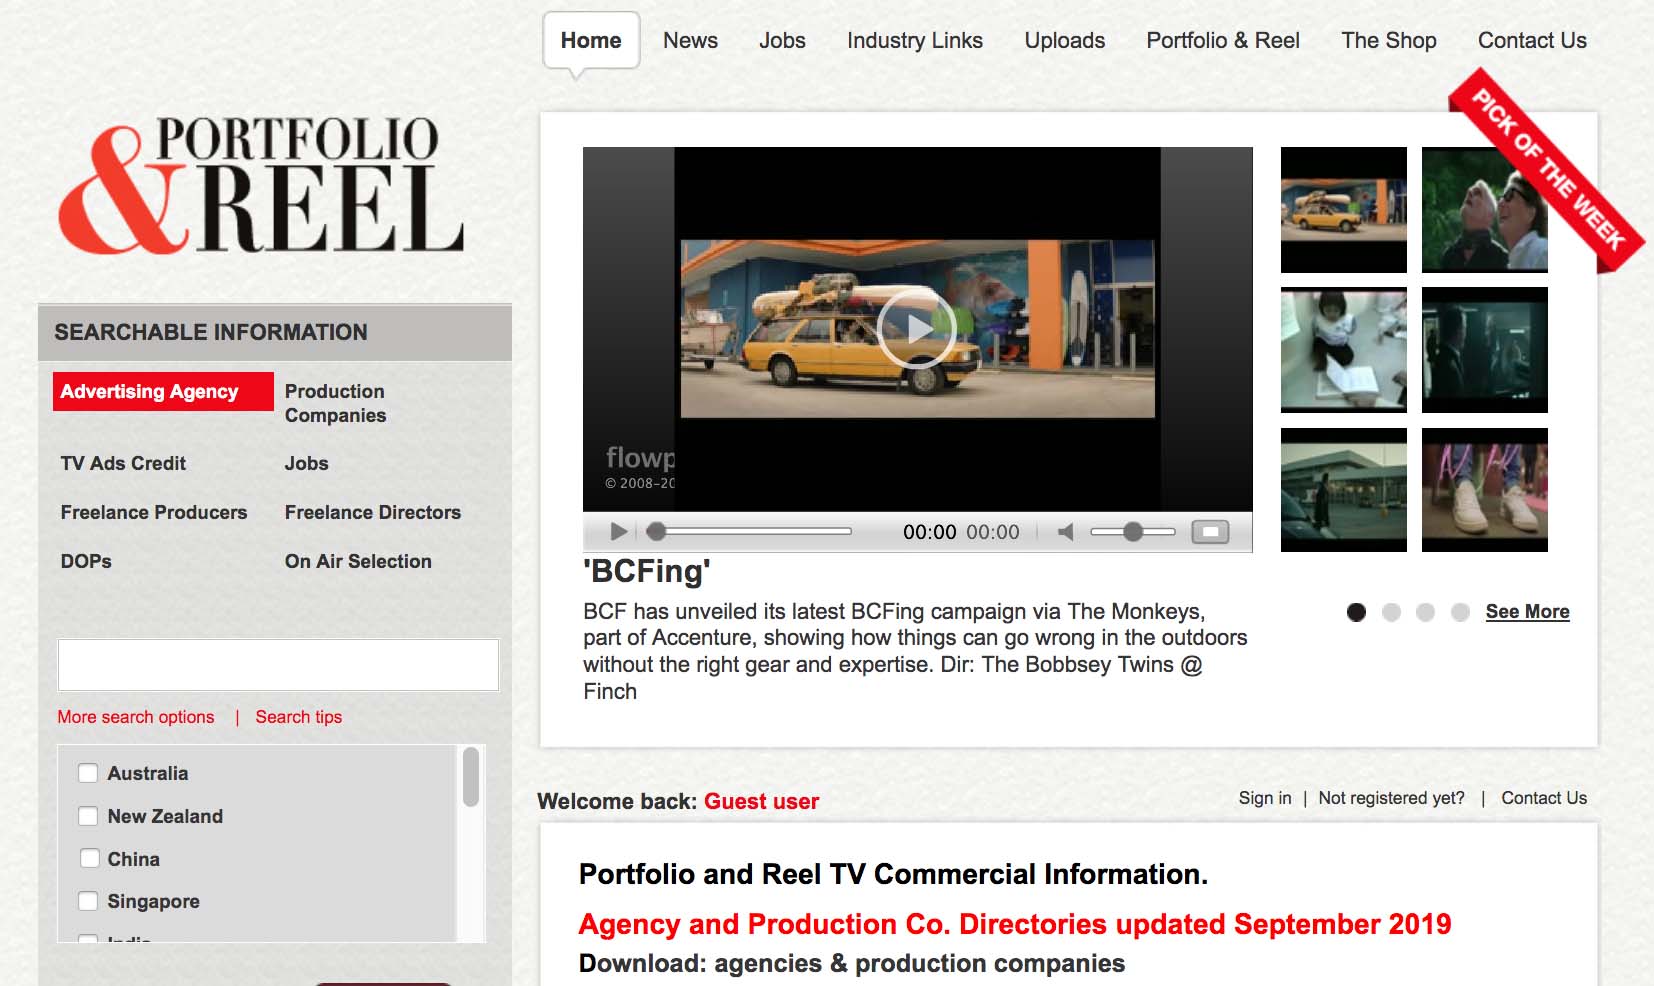1654x986 pixels.
Task: Adjust the video volume slider
Action: coord(1133,532)
